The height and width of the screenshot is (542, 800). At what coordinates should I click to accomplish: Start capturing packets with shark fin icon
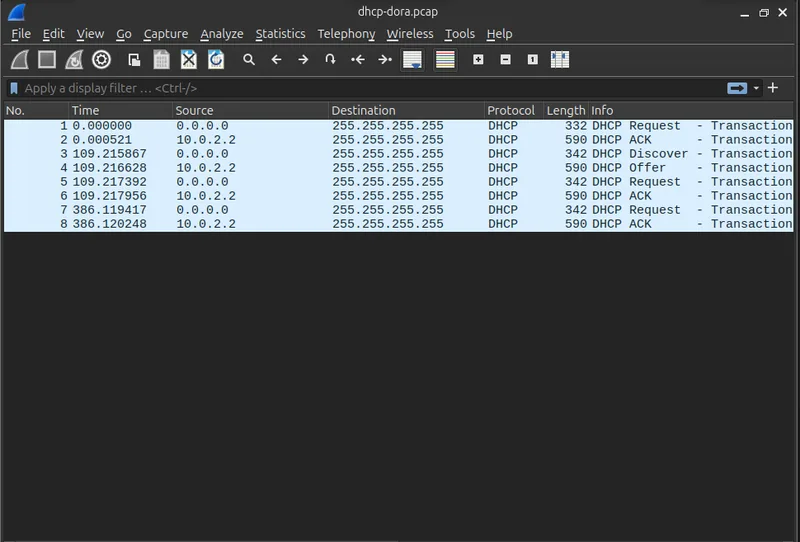coord(20,60)
